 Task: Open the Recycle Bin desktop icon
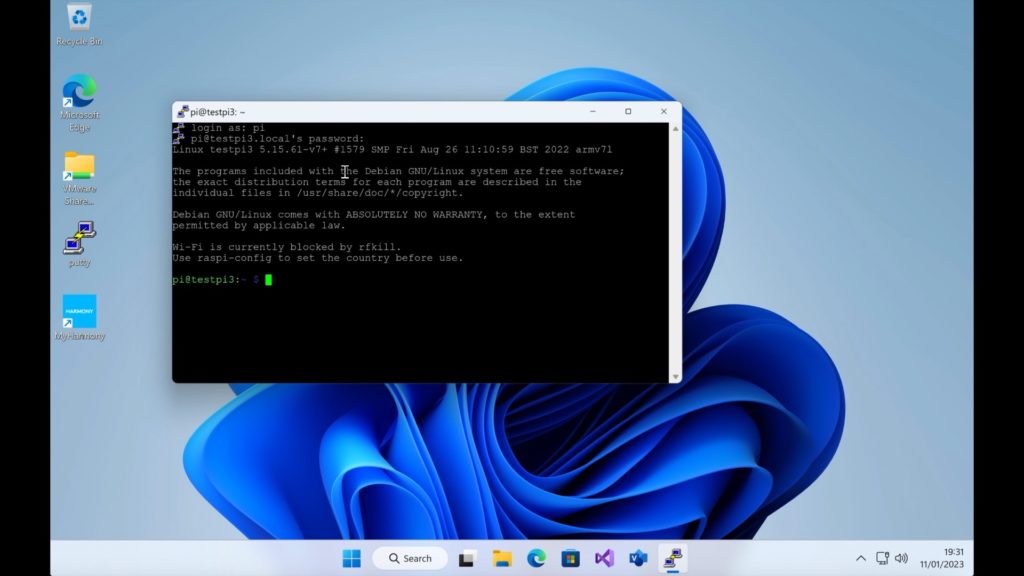79,25
